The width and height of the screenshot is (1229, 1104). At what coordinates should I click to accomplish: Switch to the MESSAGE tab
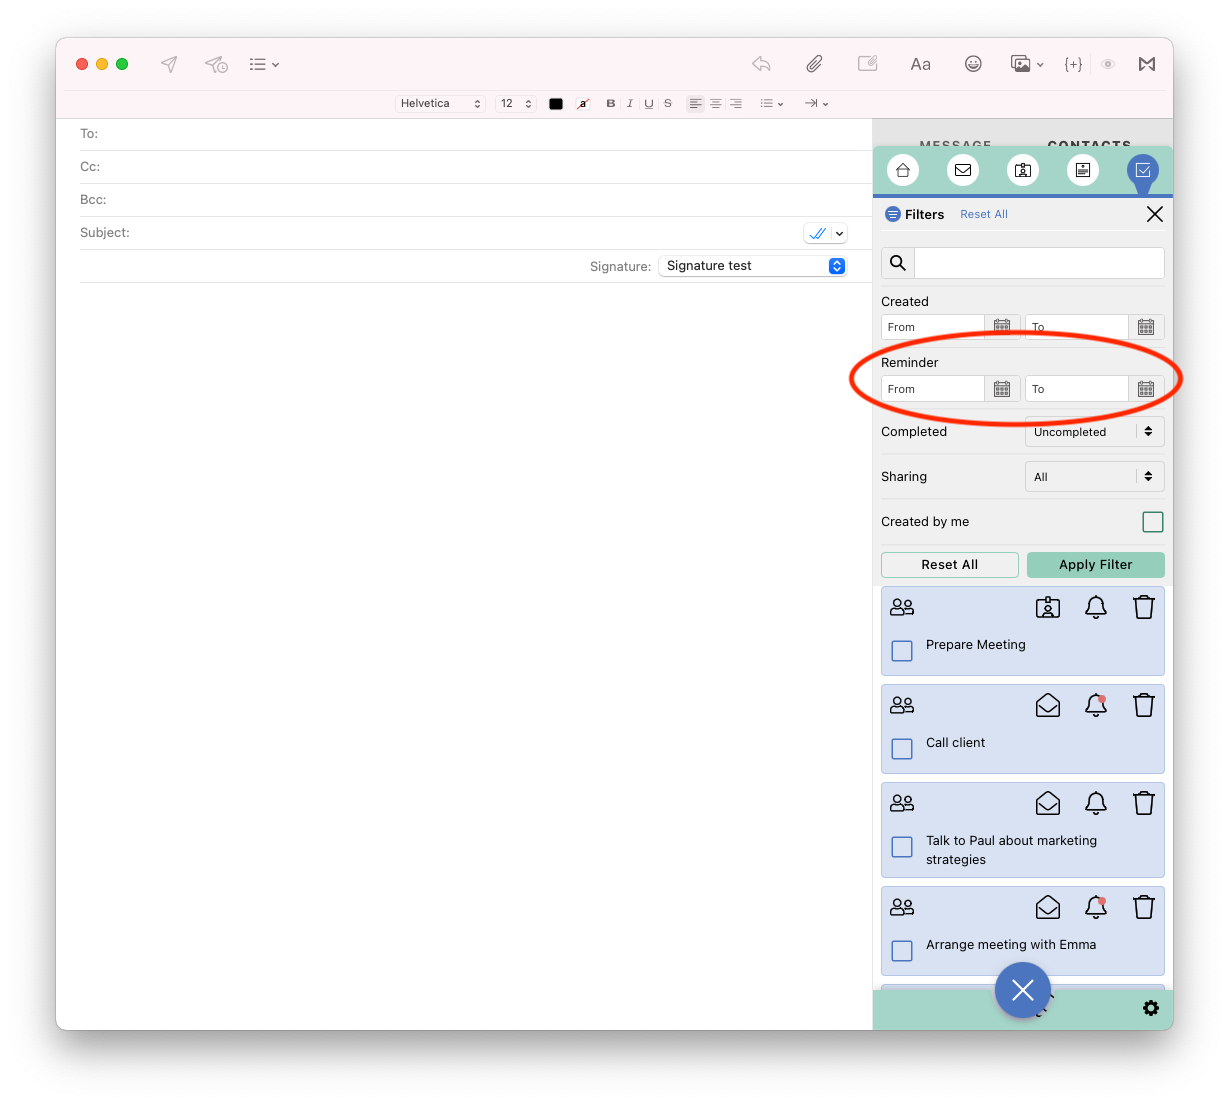tap(955, 145)
